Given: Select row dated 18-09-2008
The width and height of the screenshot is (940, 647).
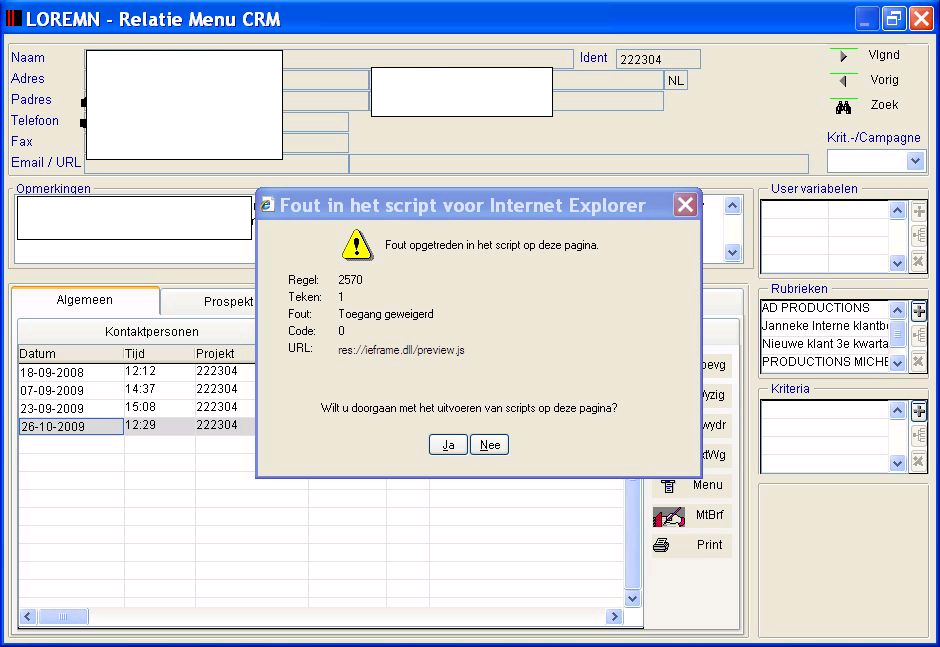Looking at the screenshot, I should coord(138,372).
